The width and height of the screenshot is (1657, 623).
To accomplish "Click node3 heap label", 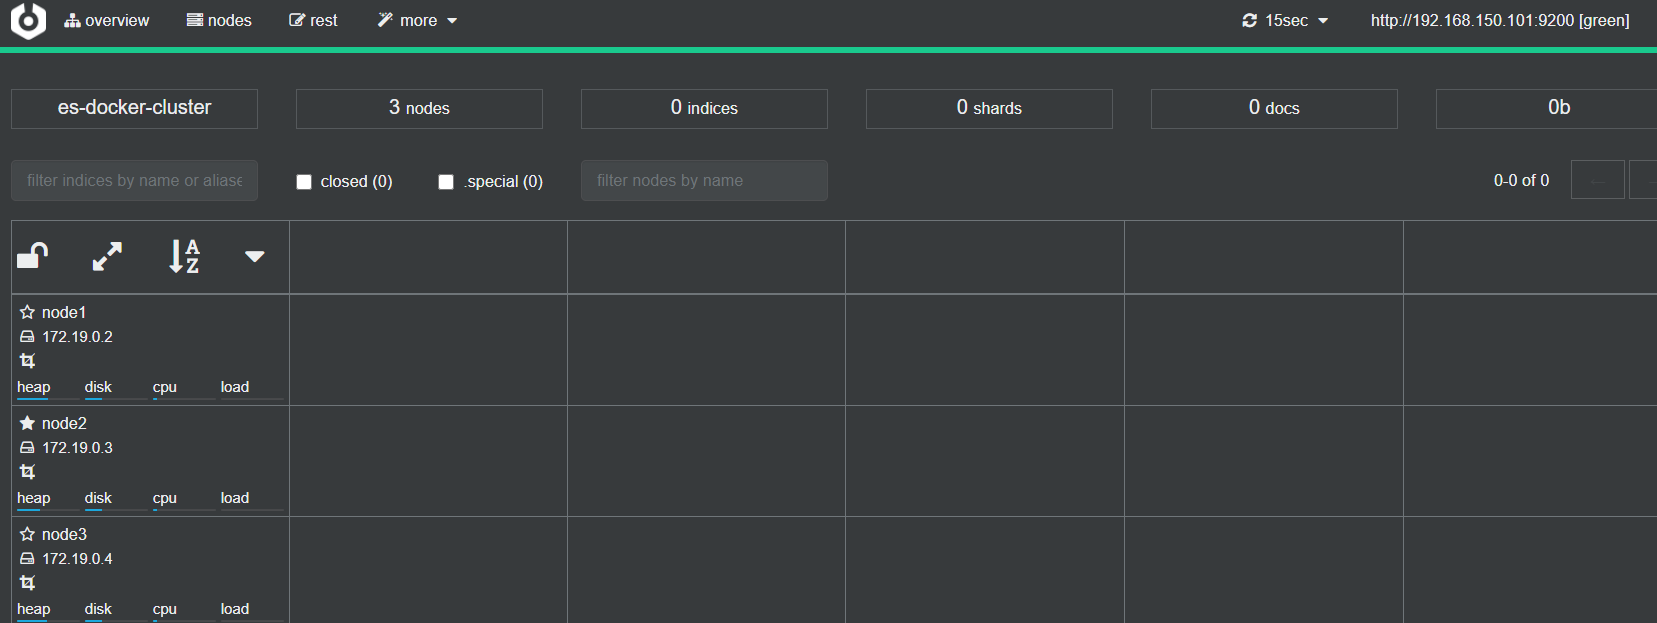I will point(33,608).
